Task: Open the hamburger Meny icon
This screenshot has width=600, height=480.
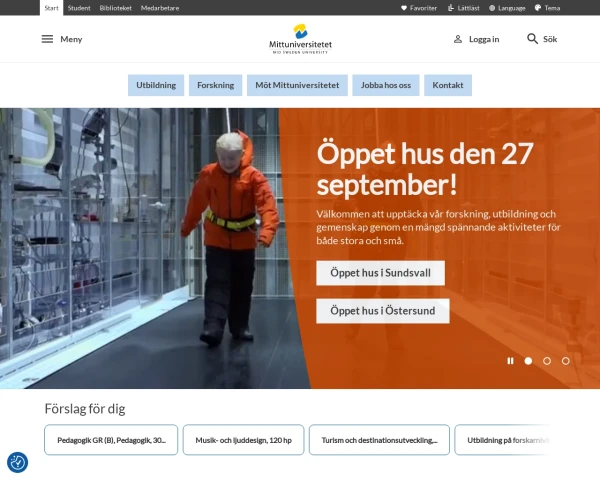Action: click(47, 39)
